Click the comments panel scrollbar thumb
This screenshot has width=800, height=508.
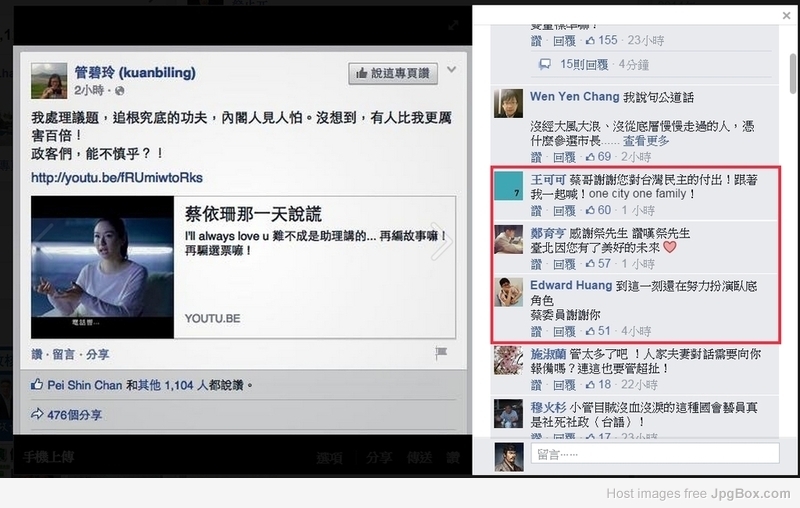[x=792, y=74]
